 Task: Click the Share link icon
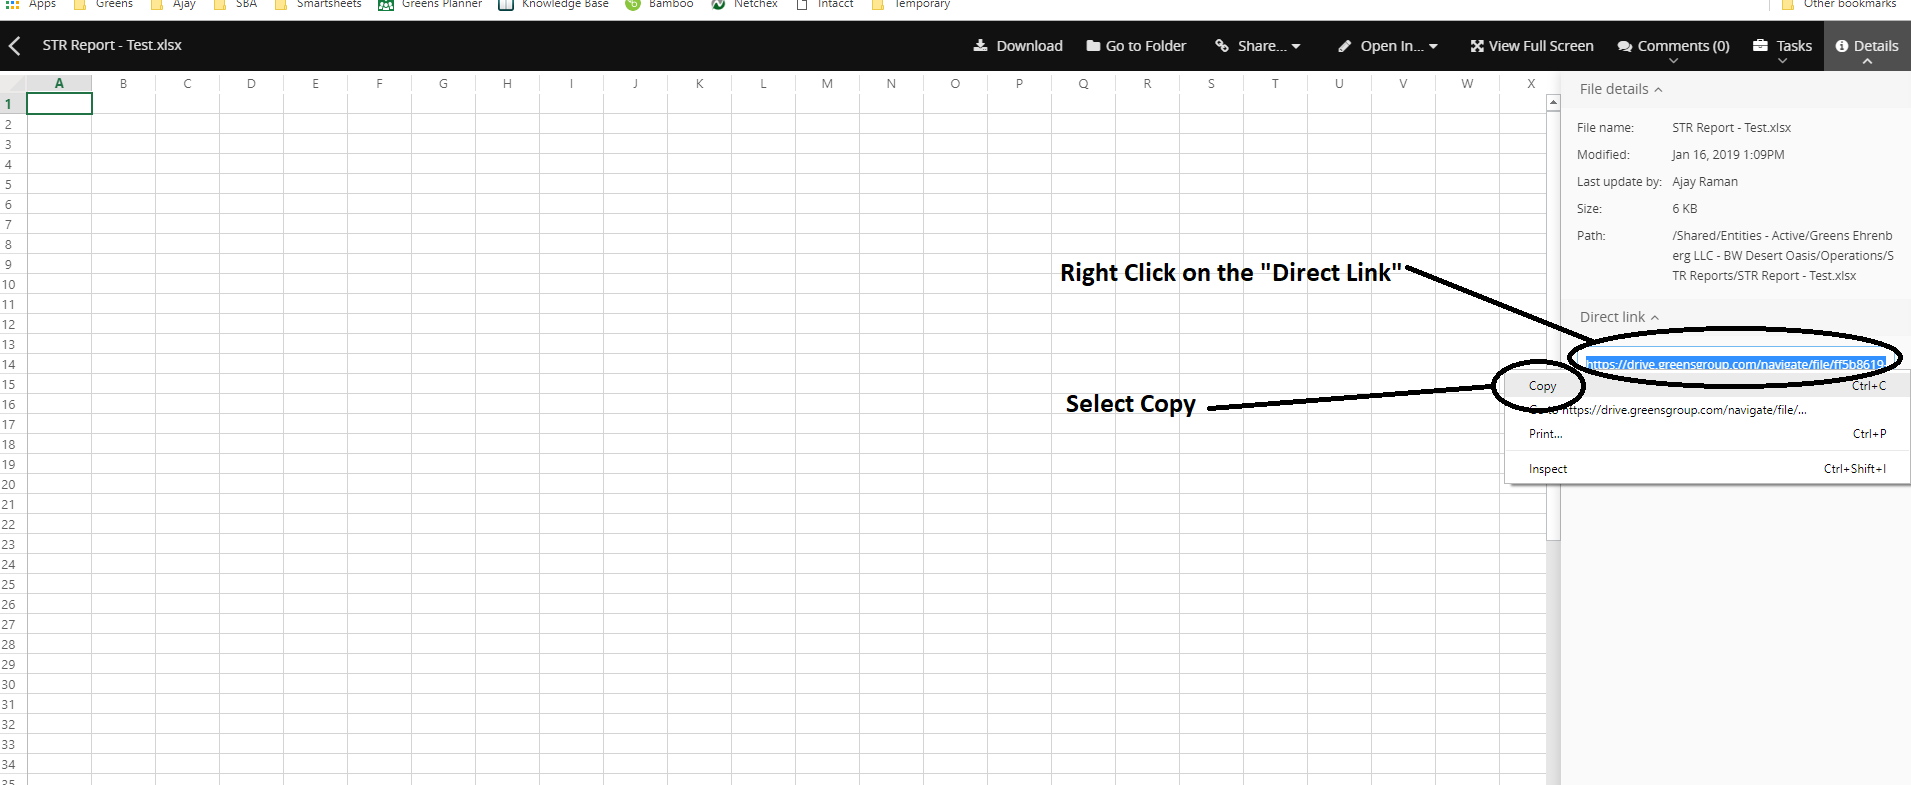[x=1222, y=46]
